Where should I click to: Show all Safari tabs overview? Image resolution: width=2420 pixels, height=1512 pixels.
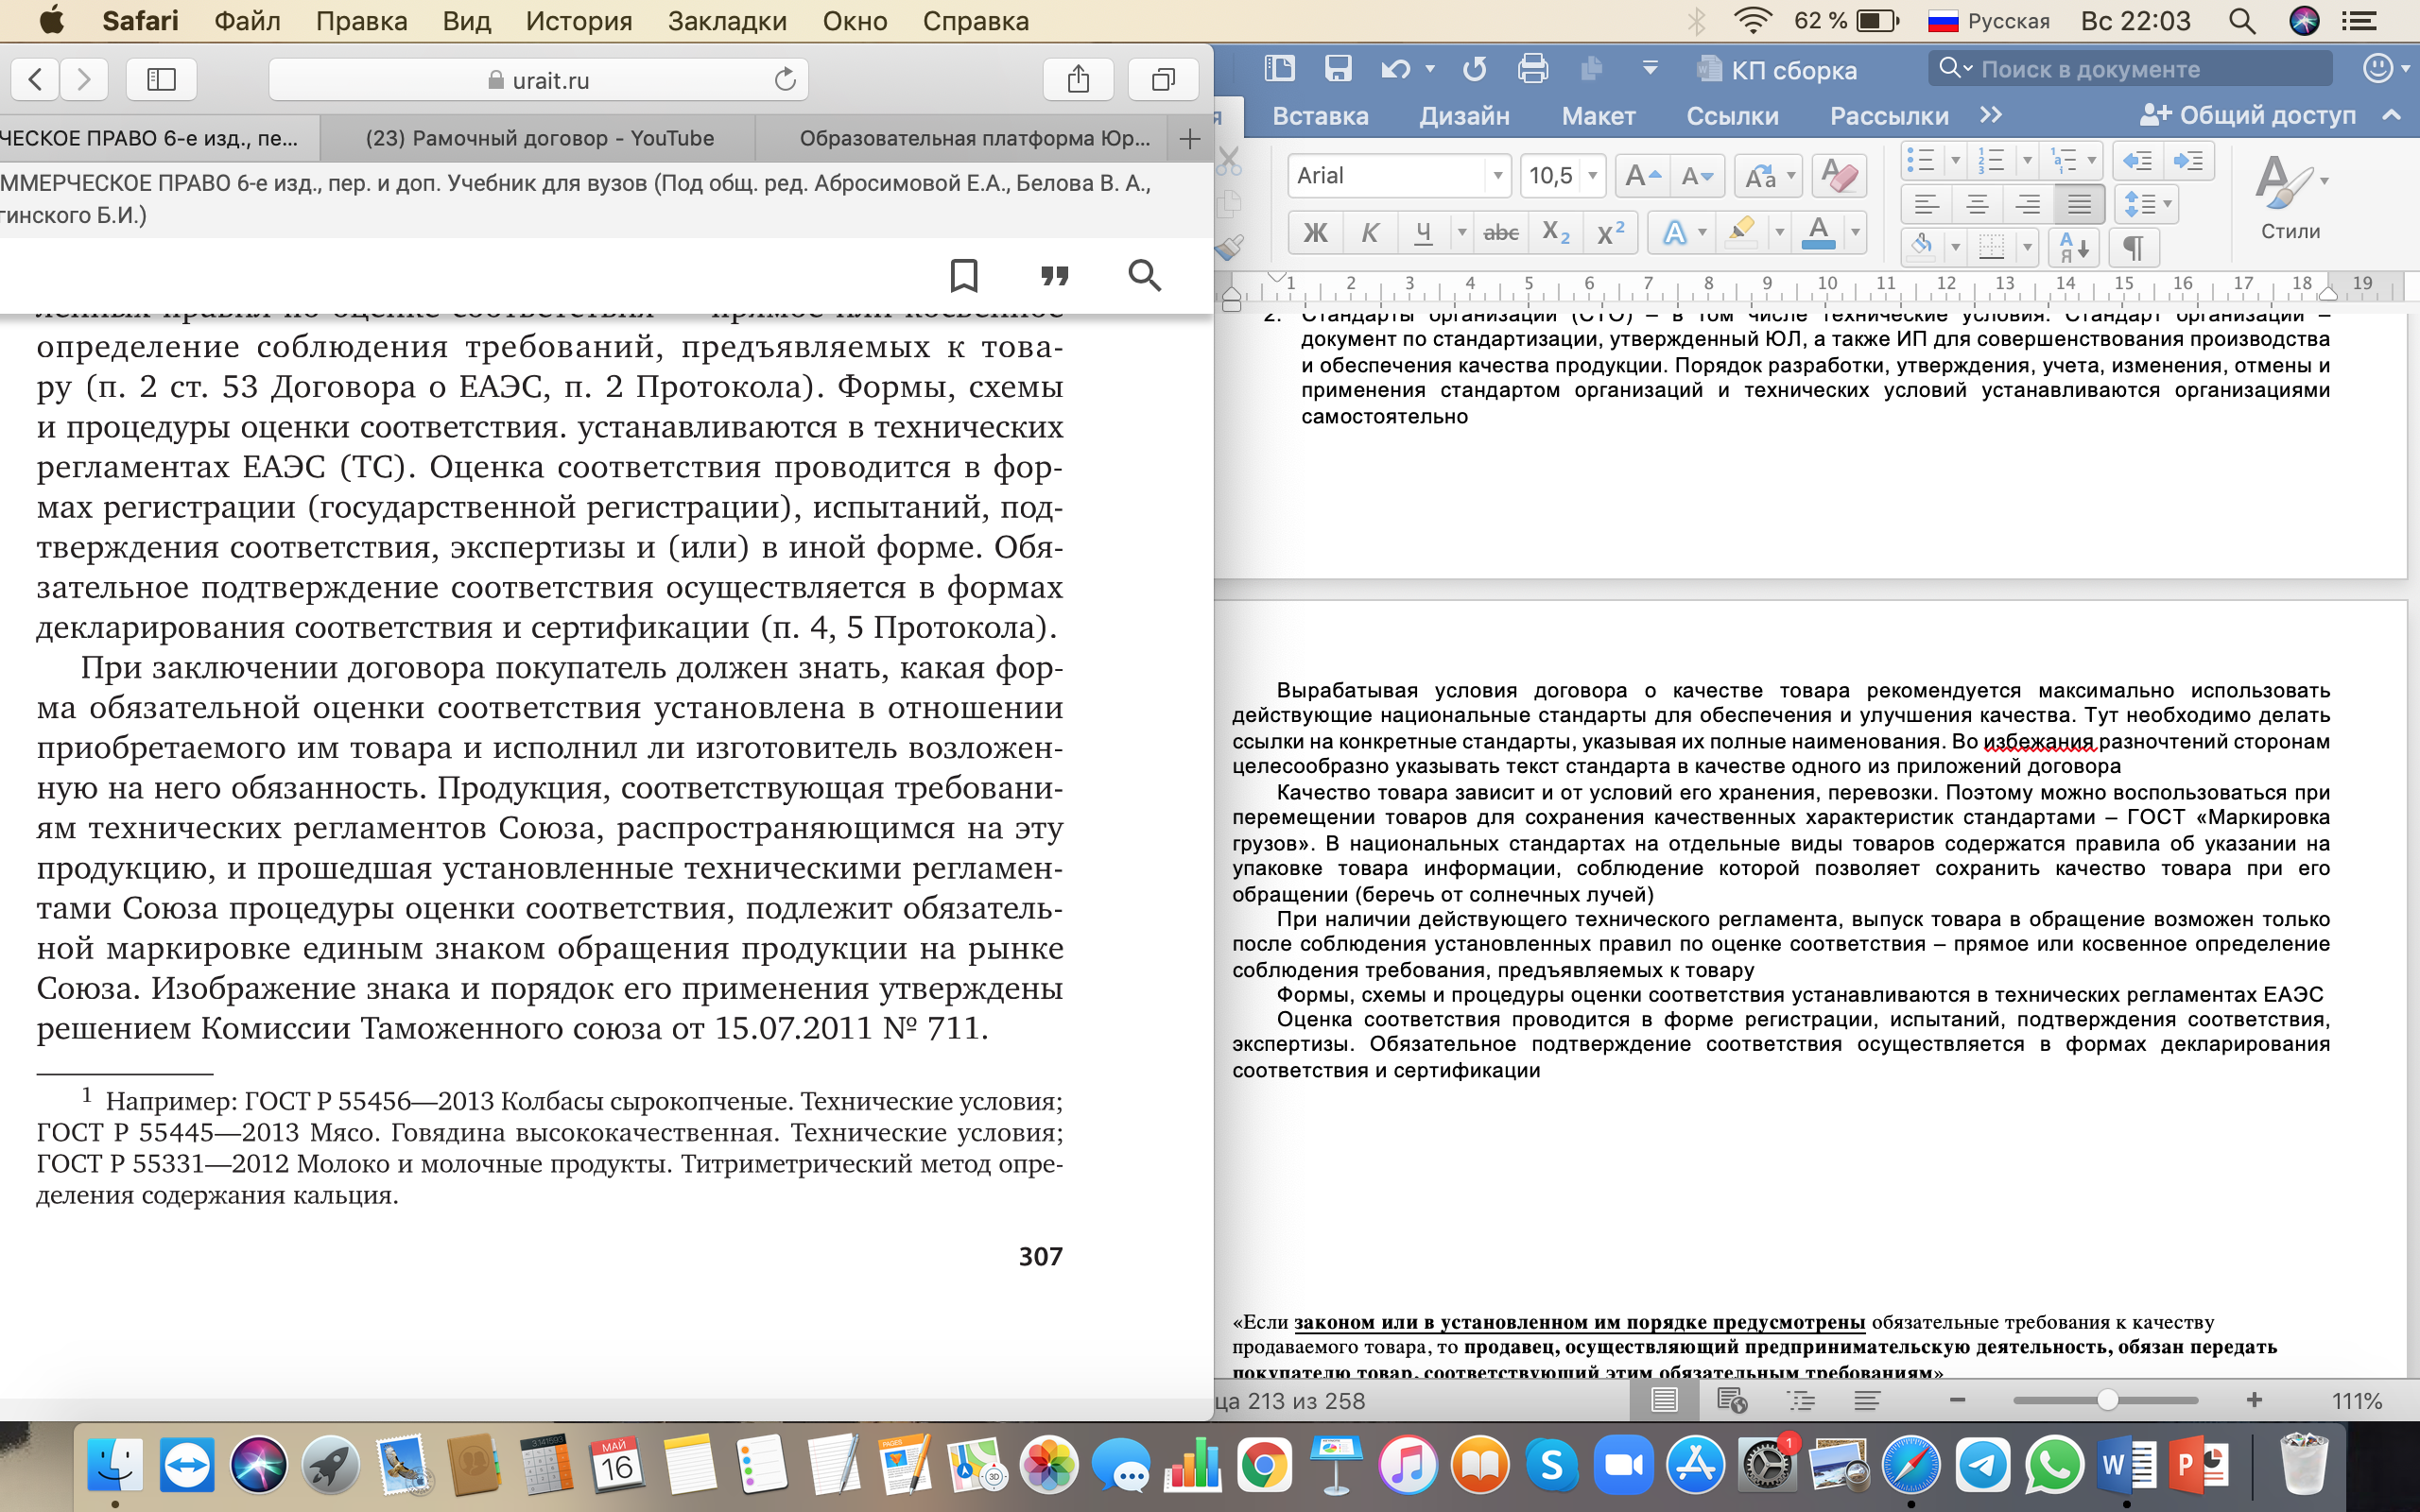point(1163,79)
